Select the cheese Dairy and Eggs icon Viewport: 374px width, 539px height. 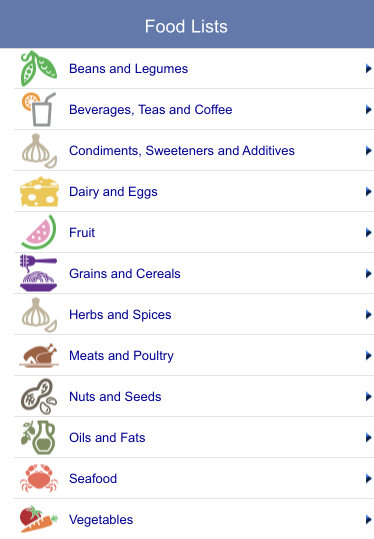tap(39, 191)
